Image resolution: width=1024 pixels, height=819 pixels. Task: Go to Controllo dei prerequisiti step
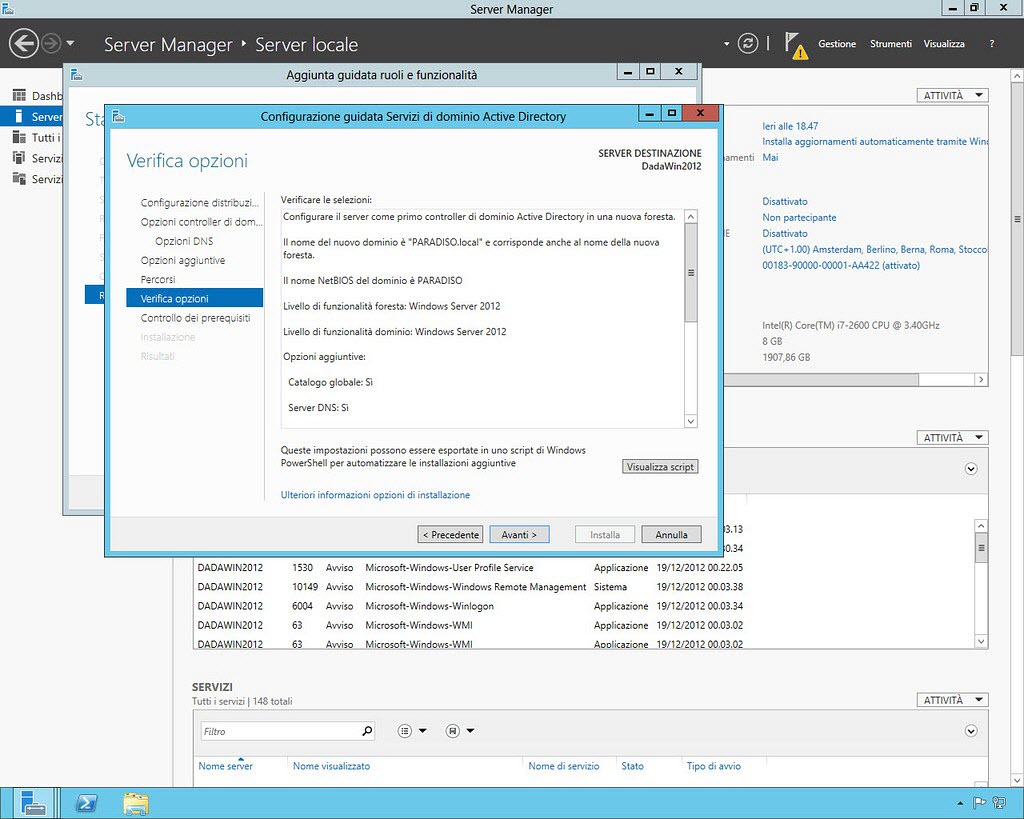click(x=195, y=318)
